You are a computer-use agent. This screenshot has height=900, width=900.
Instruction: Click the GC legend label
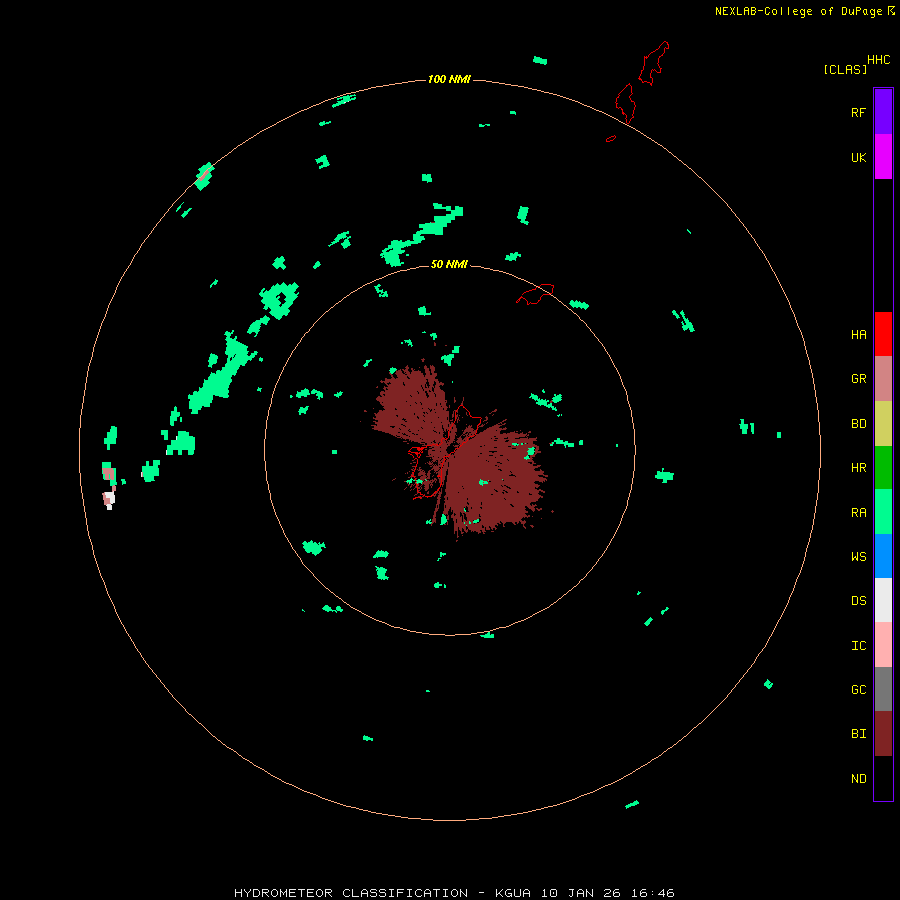point(858,690)
